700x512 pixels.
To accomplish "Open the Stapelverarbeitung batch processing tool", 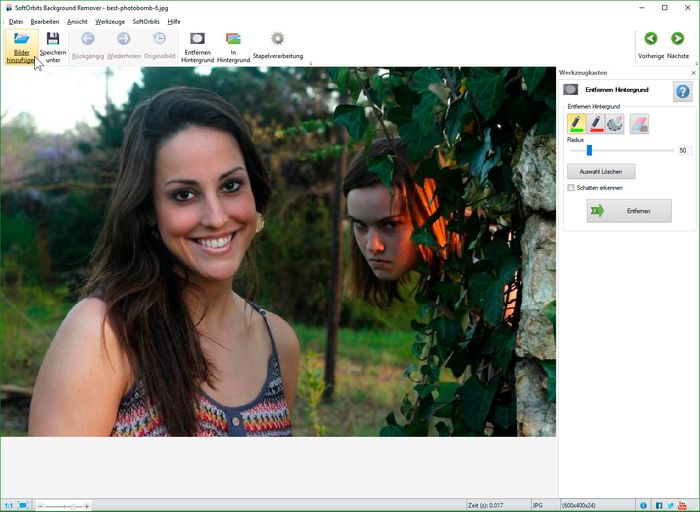I will (277, 45).
